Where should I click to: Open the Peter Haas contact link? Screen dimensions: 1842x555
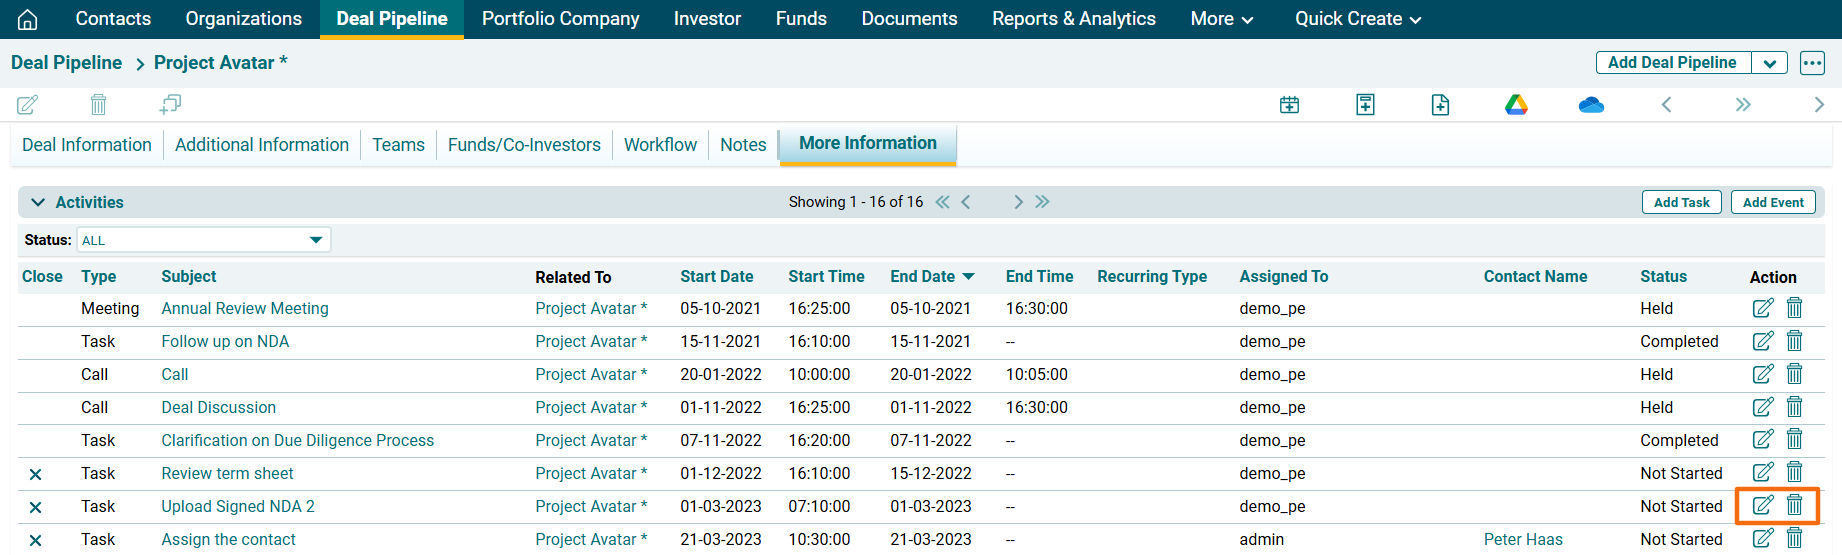1522,539
